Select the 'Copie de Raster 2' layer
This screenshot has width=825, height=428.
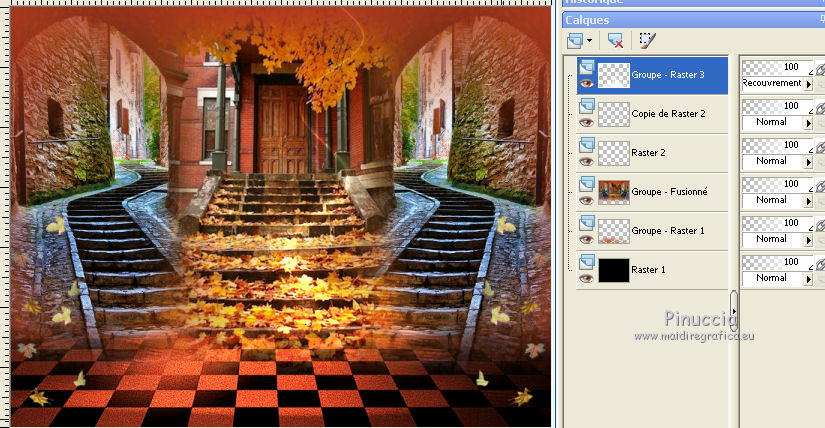(x=668, y=114)
